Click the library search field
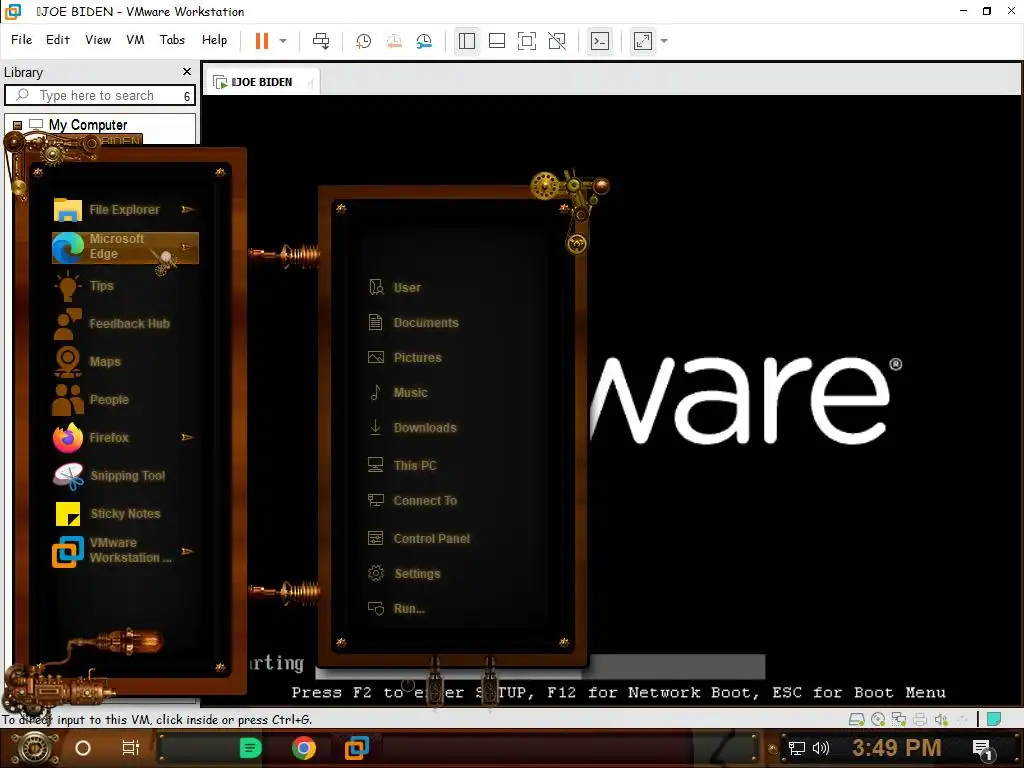Viewport: 1024px width, 768px height. point(99,95)
